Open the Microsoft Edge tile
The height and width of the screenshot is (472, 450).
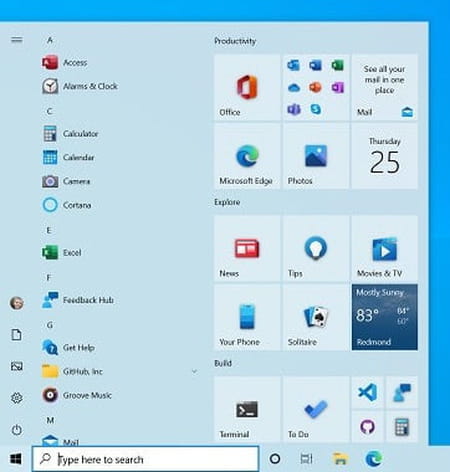pyautogui.click(x=247, y=156)
